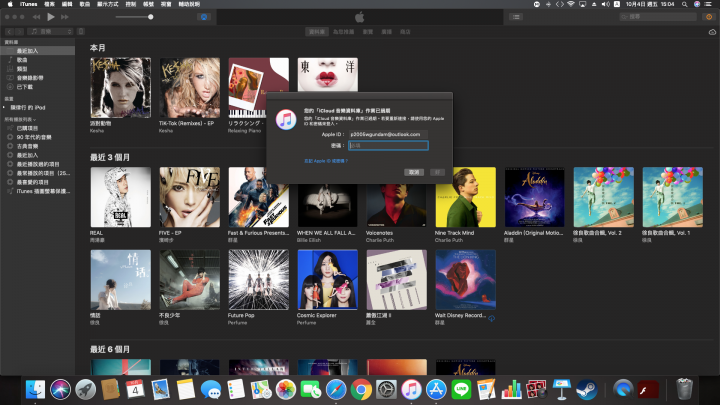Click the iCloud status cloud icon
The height and width of the screenshot is (405, 720).
712,32
